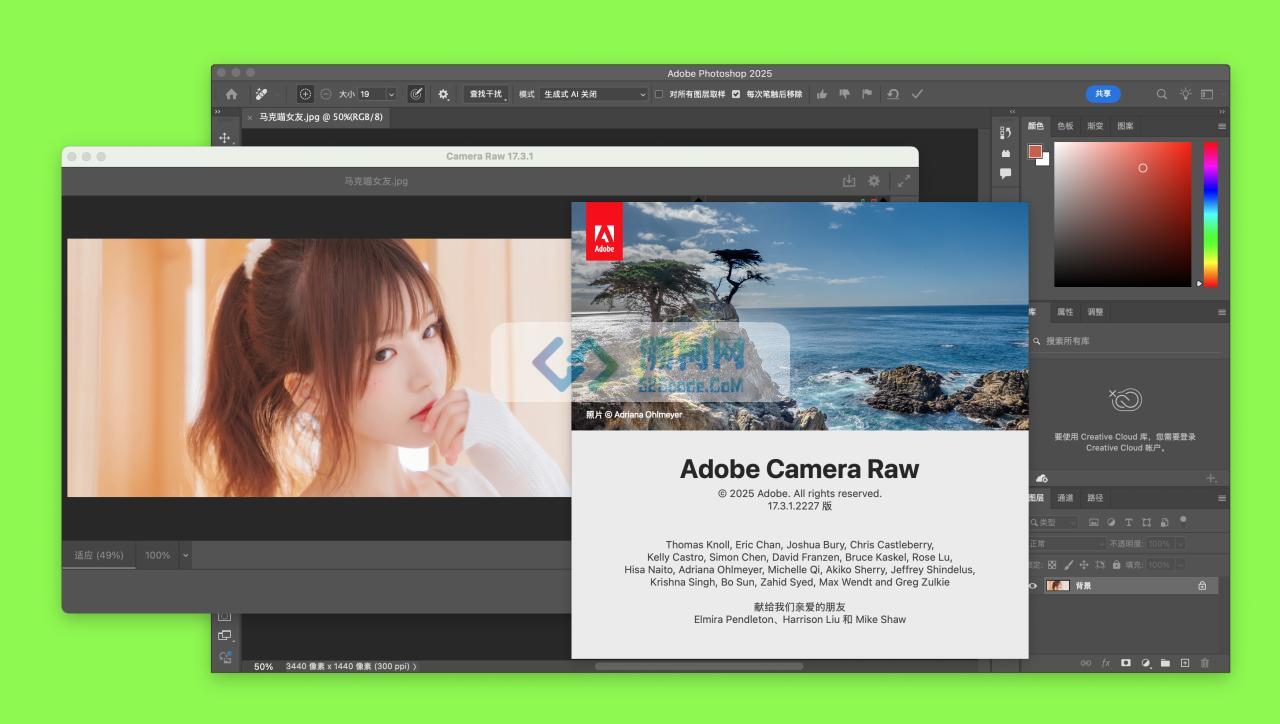The height and width of the screenshot is (724, 1280).
Task: Click the foreground color swatch
Action: (1035, 152)
